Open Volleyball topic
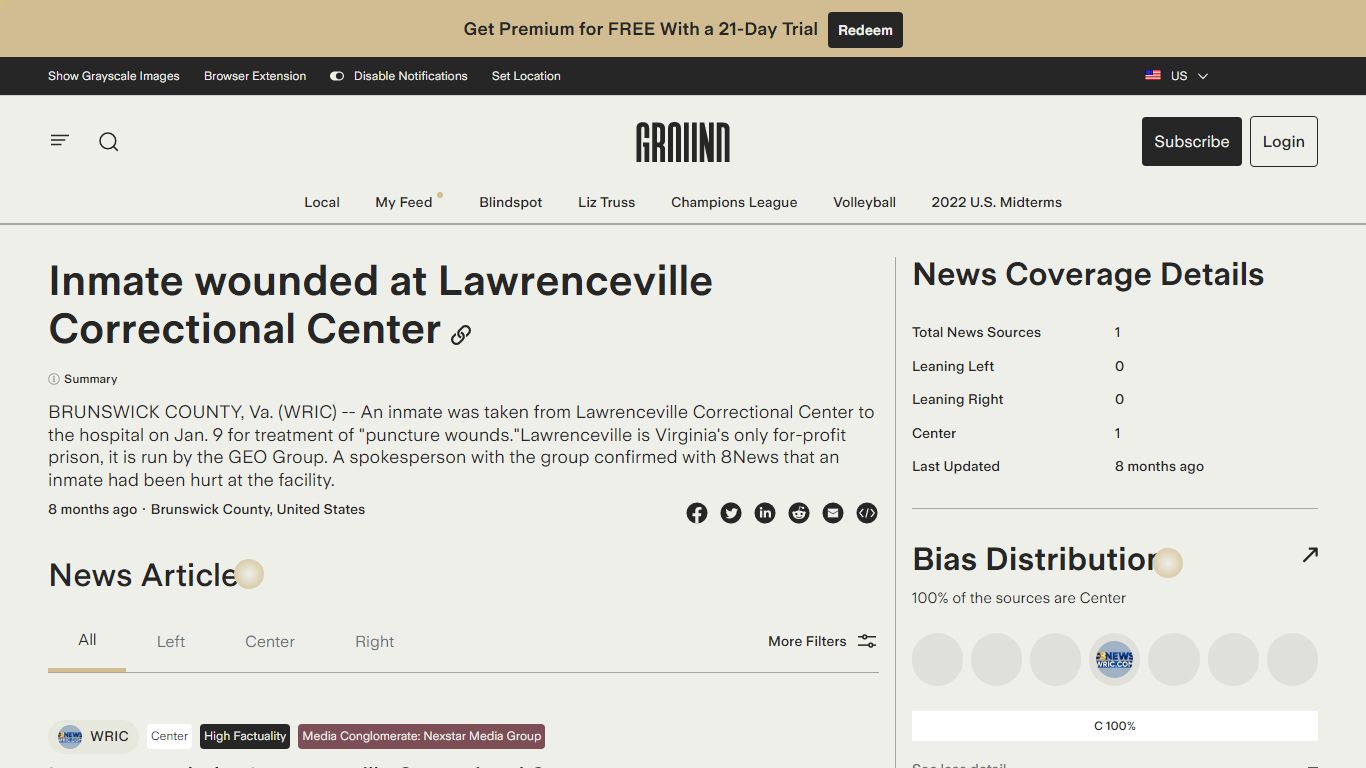This screenshot has width=1366, height=768. point(864,202)
